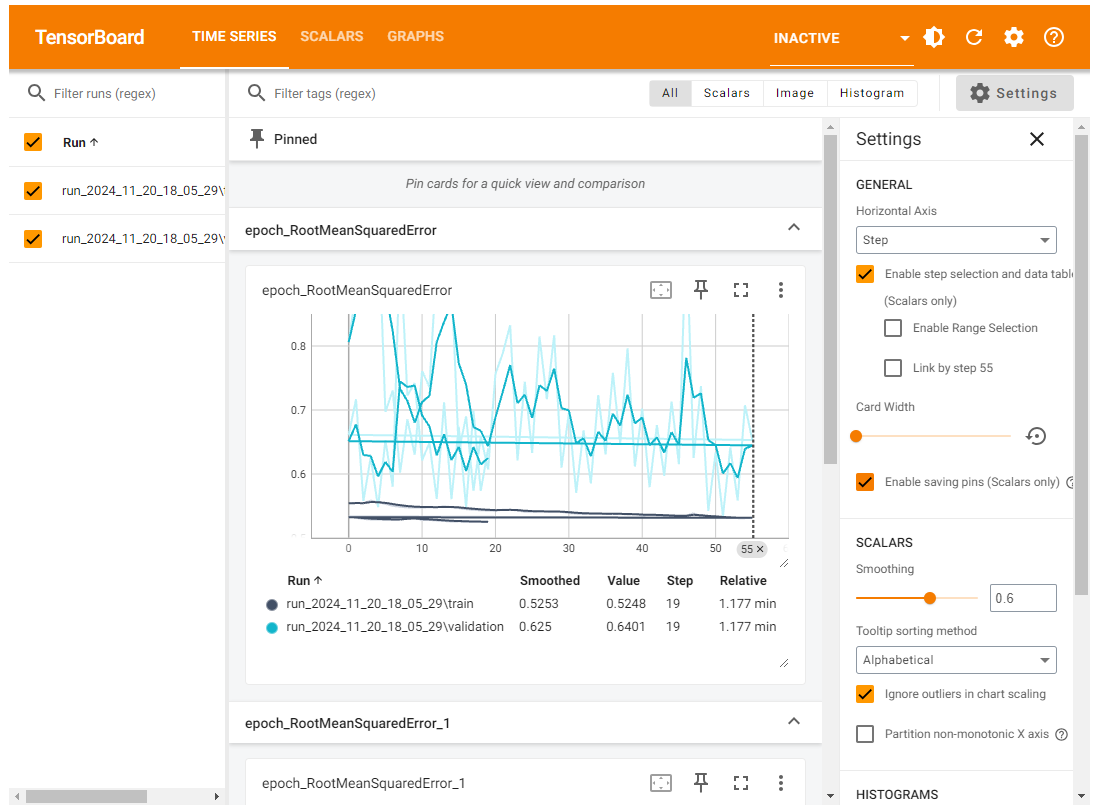This screenshot has width=1094, height=807.
Task: Click the Relative column header
Action: [743, 580]
